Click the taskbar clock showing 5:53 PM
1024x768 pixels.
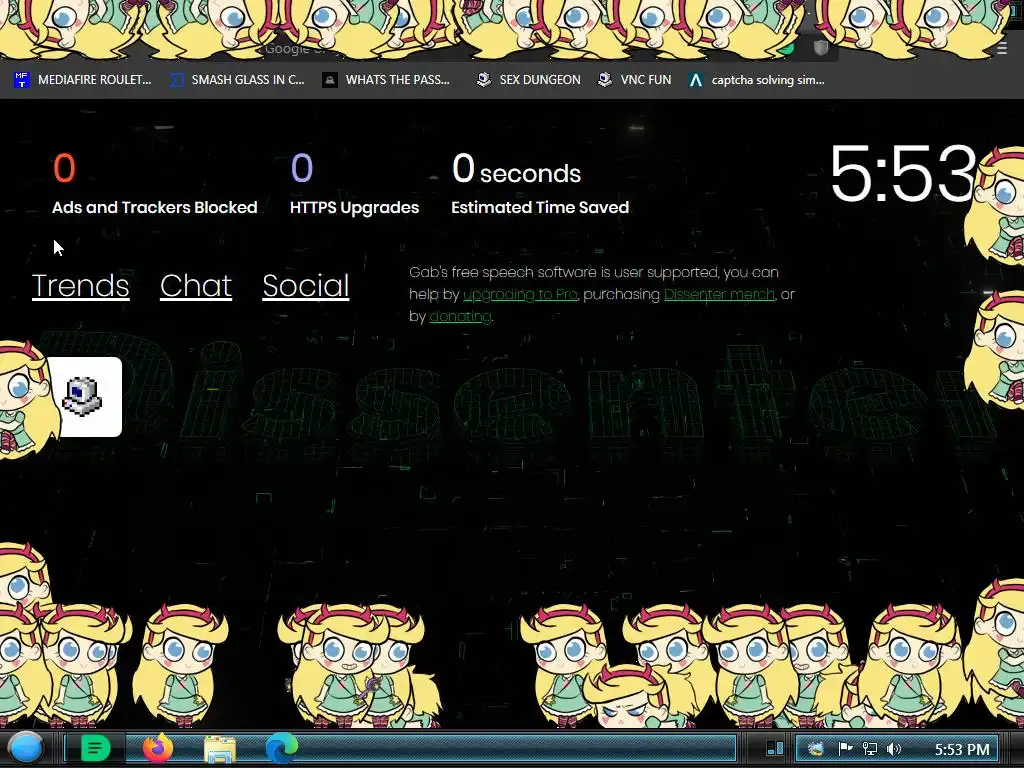point(962,750)
